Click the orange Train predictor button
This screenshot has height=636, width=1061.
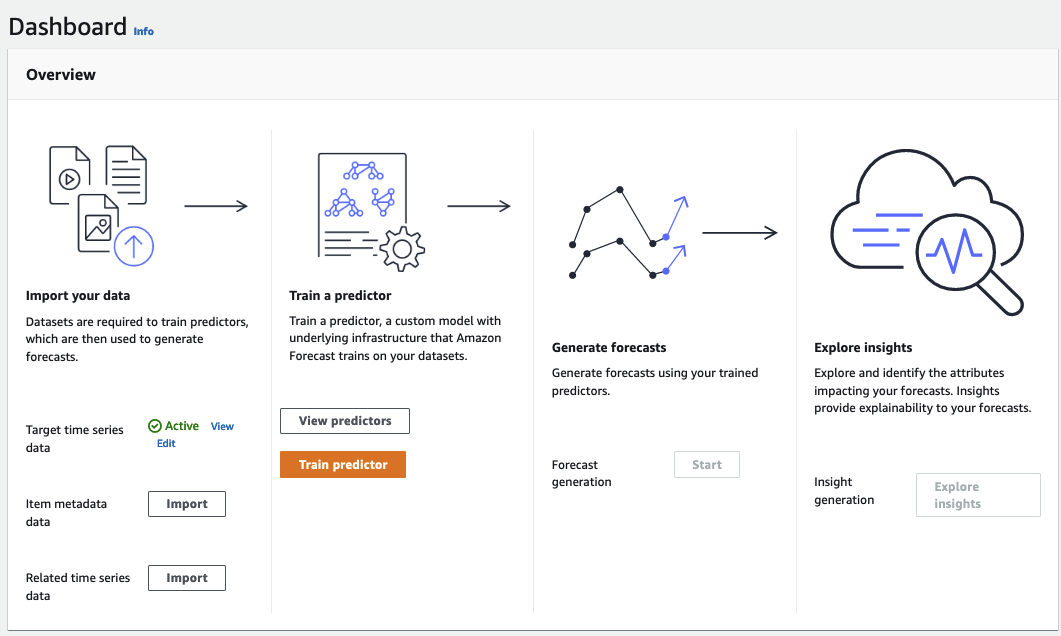(342, 464)
